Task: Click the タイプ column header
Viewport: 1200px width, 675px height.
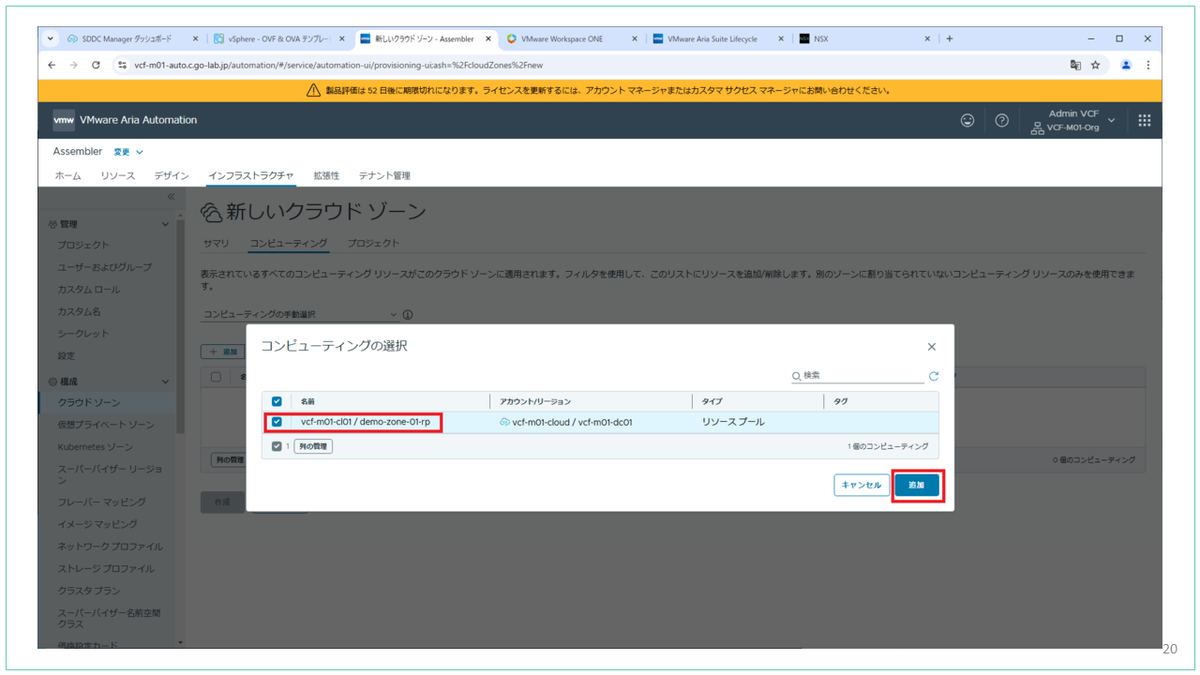Action: tap(712, 401)
